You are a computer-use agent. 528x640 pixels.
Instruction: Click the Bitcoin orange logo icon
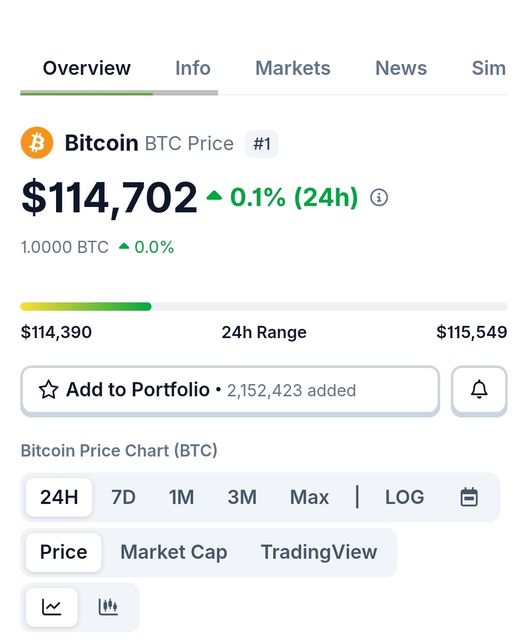[37, 143]
